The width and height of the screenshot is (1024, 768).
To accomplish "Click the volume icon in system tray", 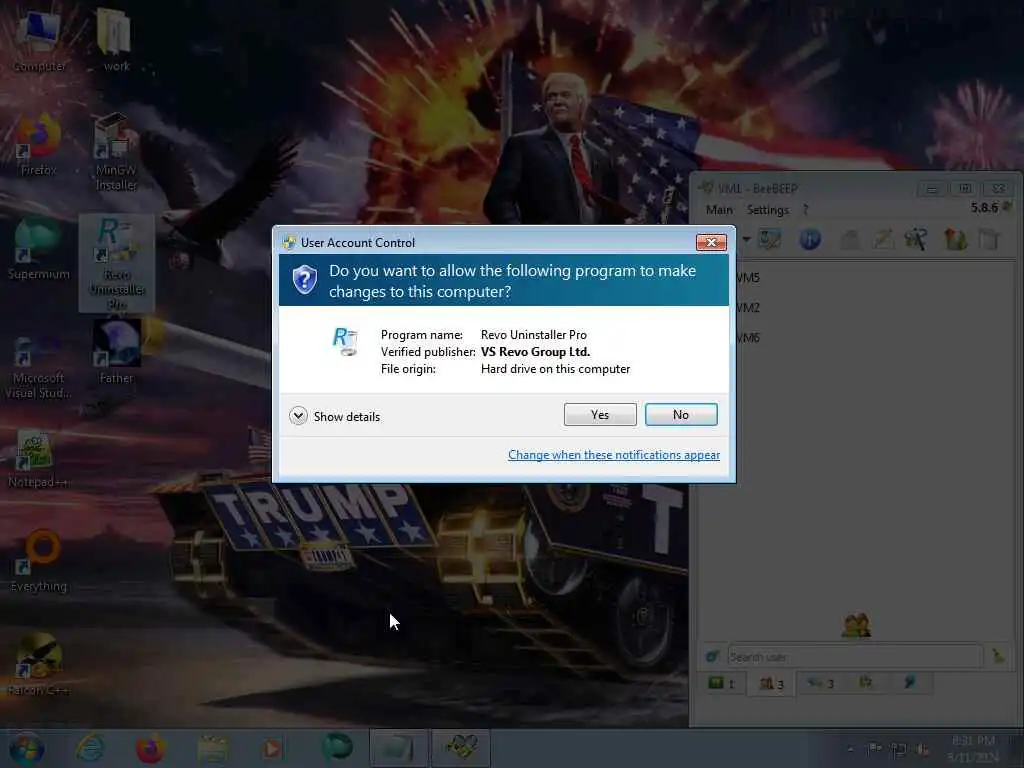I will point(922,749).
